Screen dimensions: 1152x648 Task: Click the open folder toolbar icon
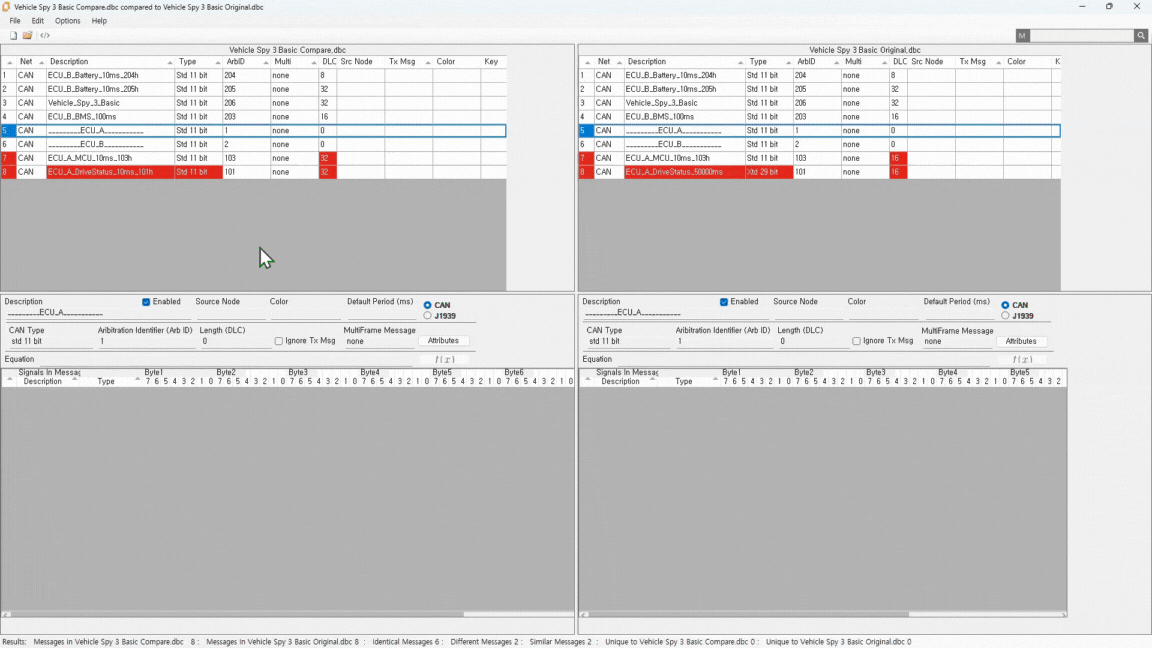pyautogui.click(x=28, y=36)
